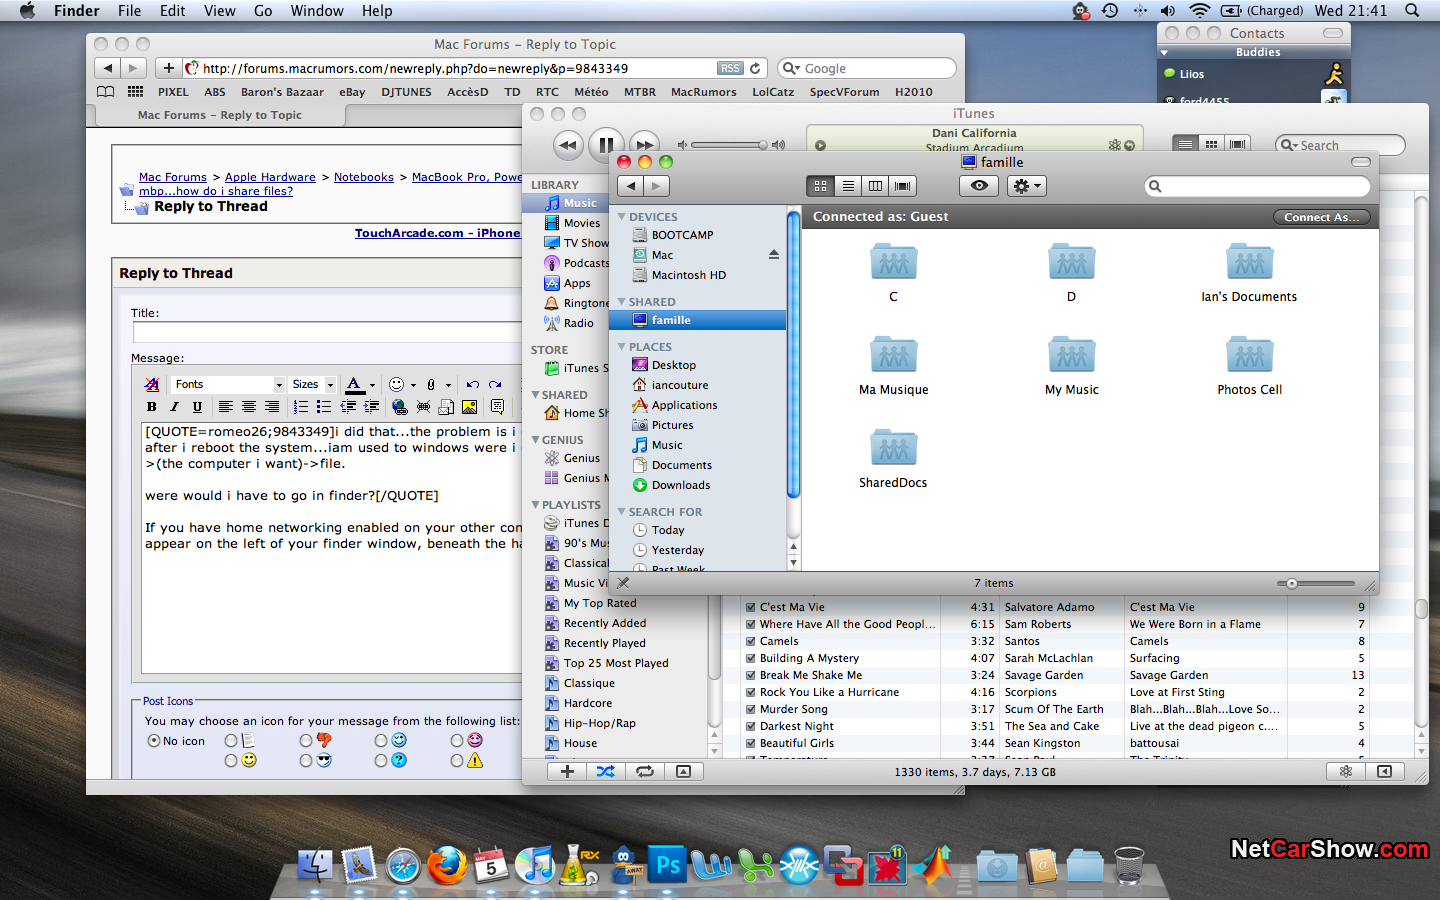
Task: Eject the Mac volume in sidebar
Action: coord(773,255)
